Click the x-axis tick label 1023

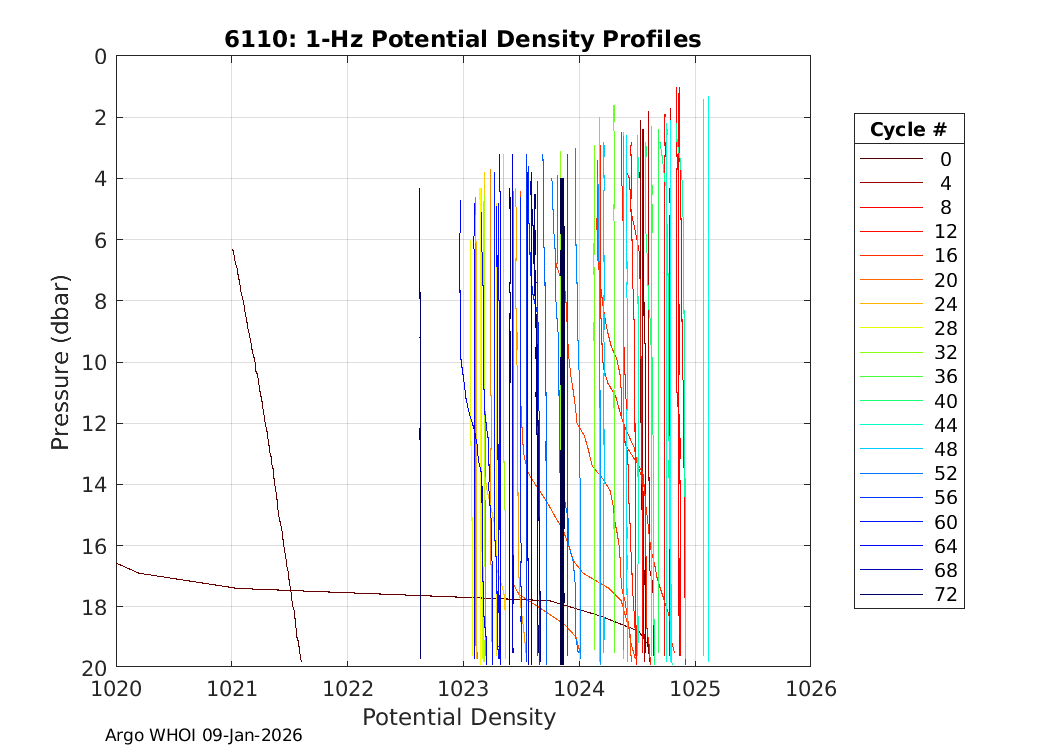click(x=463, y=688)
